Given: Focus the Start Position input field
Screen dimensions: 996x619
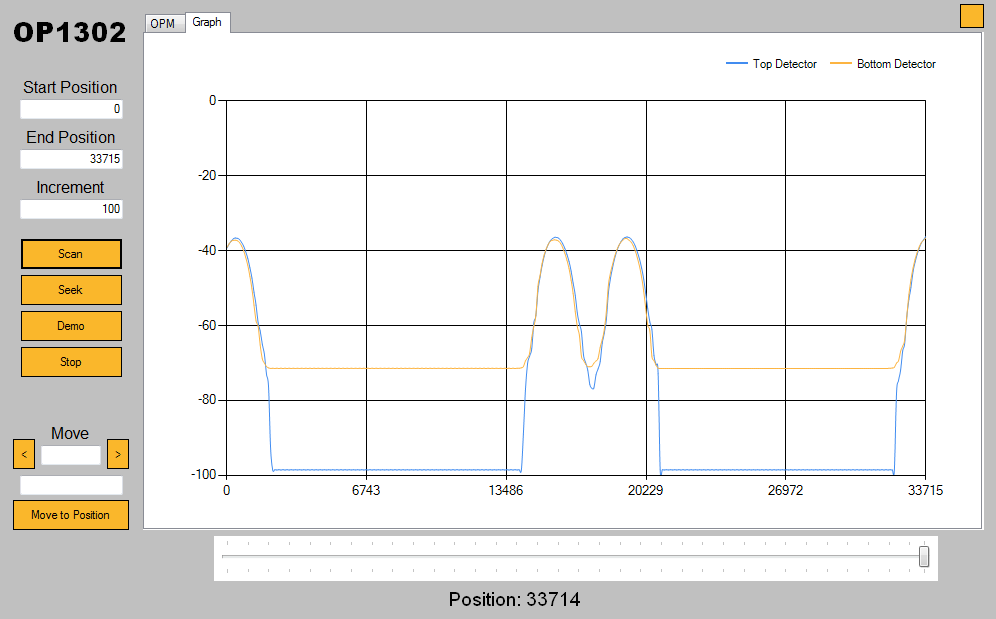Looking at the screenshot, I should pyautogui.click(x=71, y=109).
